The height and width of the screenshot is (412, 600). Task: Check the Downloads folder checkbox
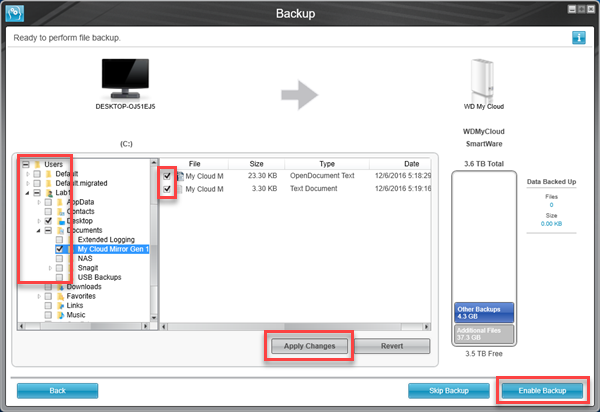click(48, 287)
